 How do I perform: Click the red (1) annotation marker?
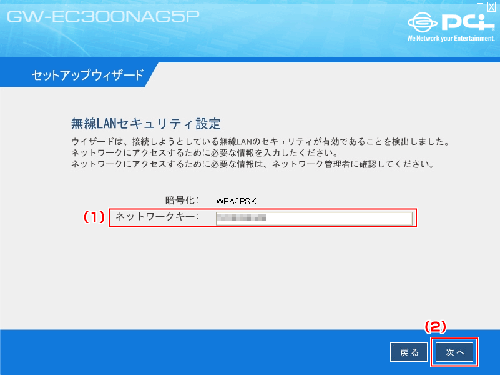[x=94, y=217]
